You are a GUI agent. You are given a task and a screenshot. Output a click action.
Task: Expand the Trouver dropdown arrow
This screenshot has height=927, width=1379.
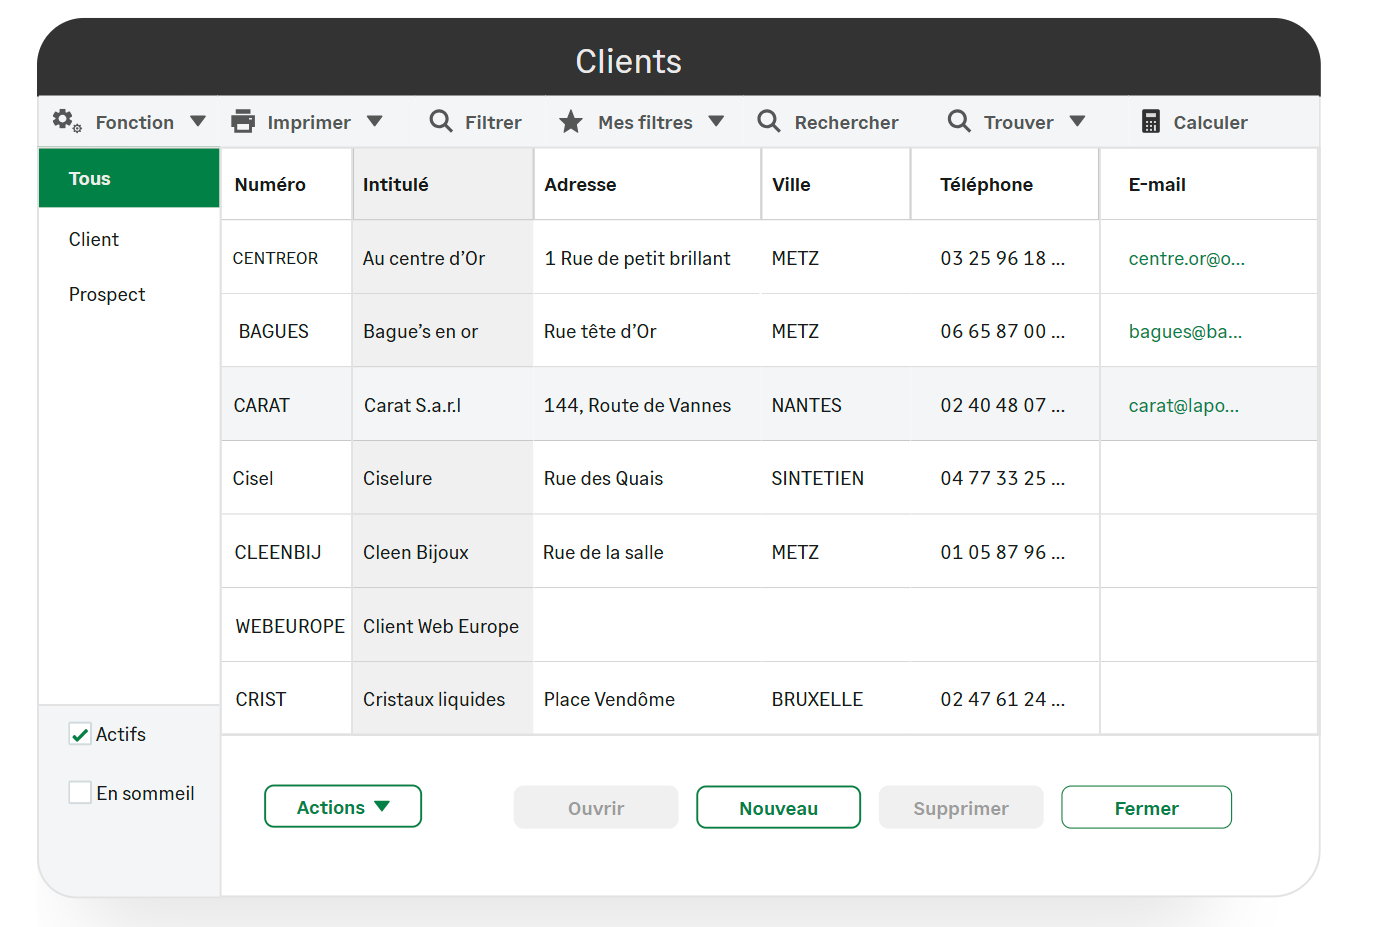pos(1077,121)
